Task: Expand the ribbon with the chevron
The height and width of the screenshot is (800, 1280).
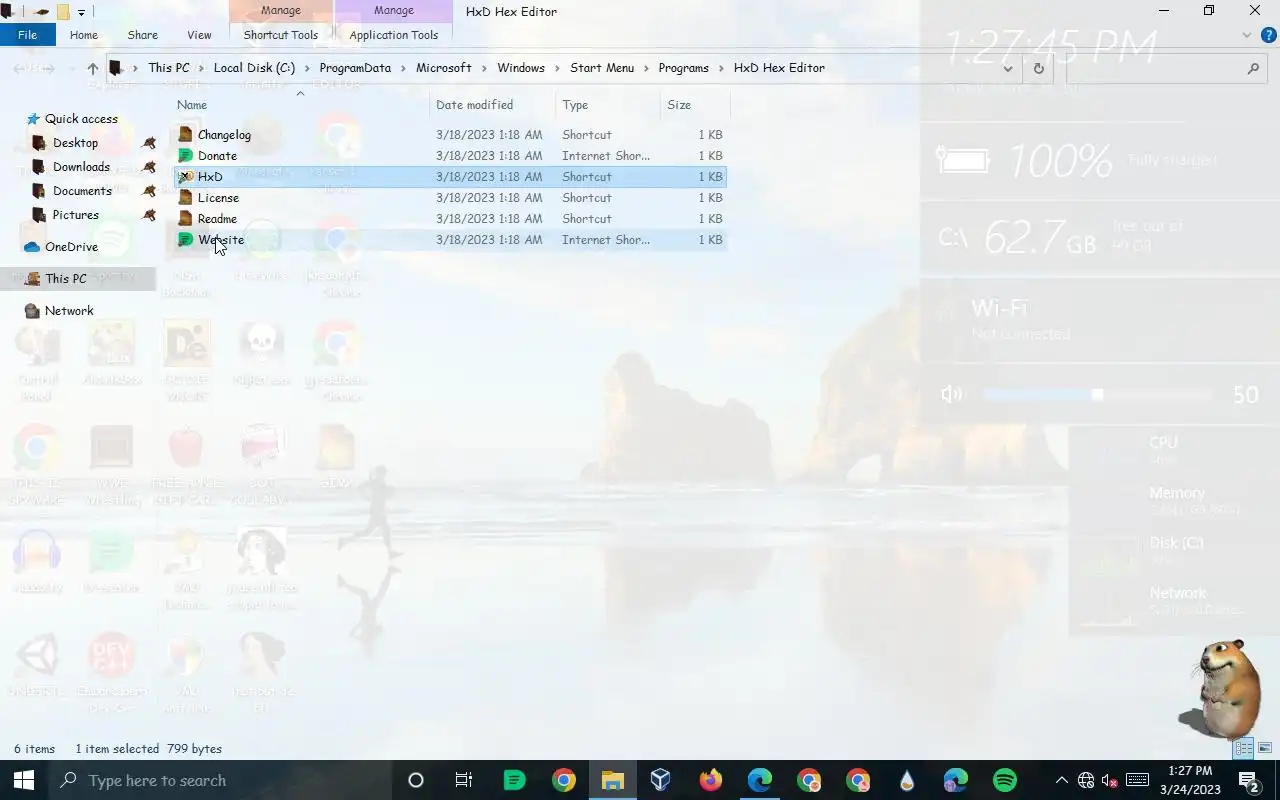Action: tap(1246, 35)
